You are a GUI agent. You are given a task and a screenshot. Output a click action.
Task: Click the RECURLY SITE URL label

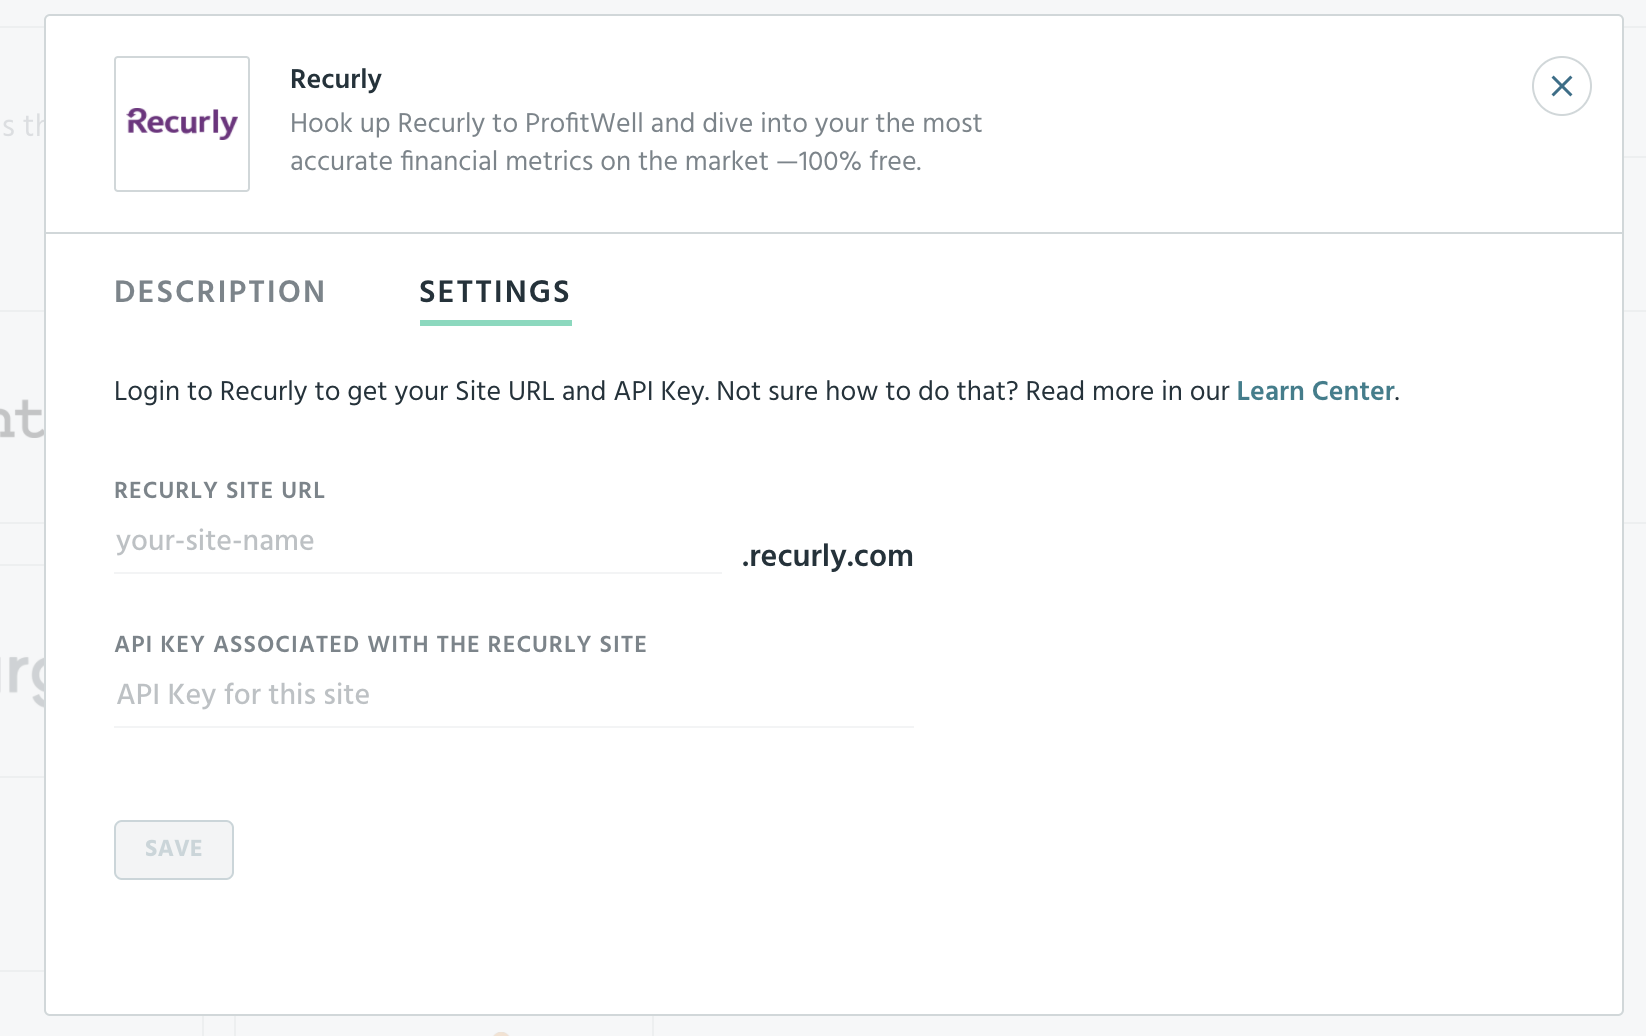pyautogui.click(x=220, y=490)
